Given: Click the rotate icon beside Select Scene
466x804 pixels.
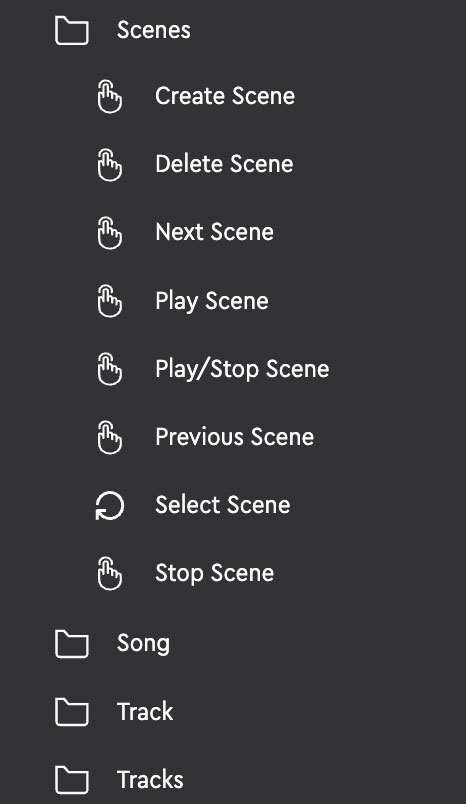Looking at the screenshot, I should point(110,506).
